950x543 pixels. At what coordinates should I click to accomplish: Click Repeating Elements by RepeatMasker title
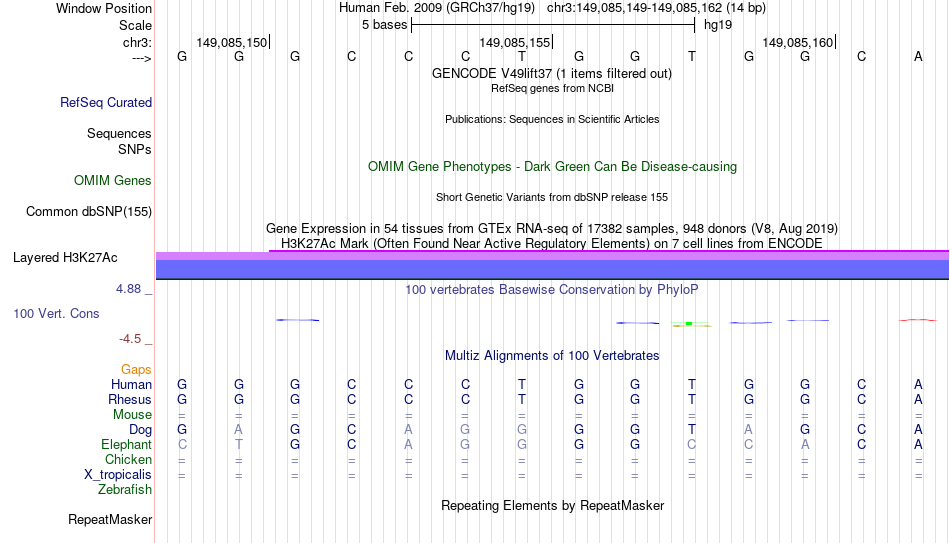552,505
